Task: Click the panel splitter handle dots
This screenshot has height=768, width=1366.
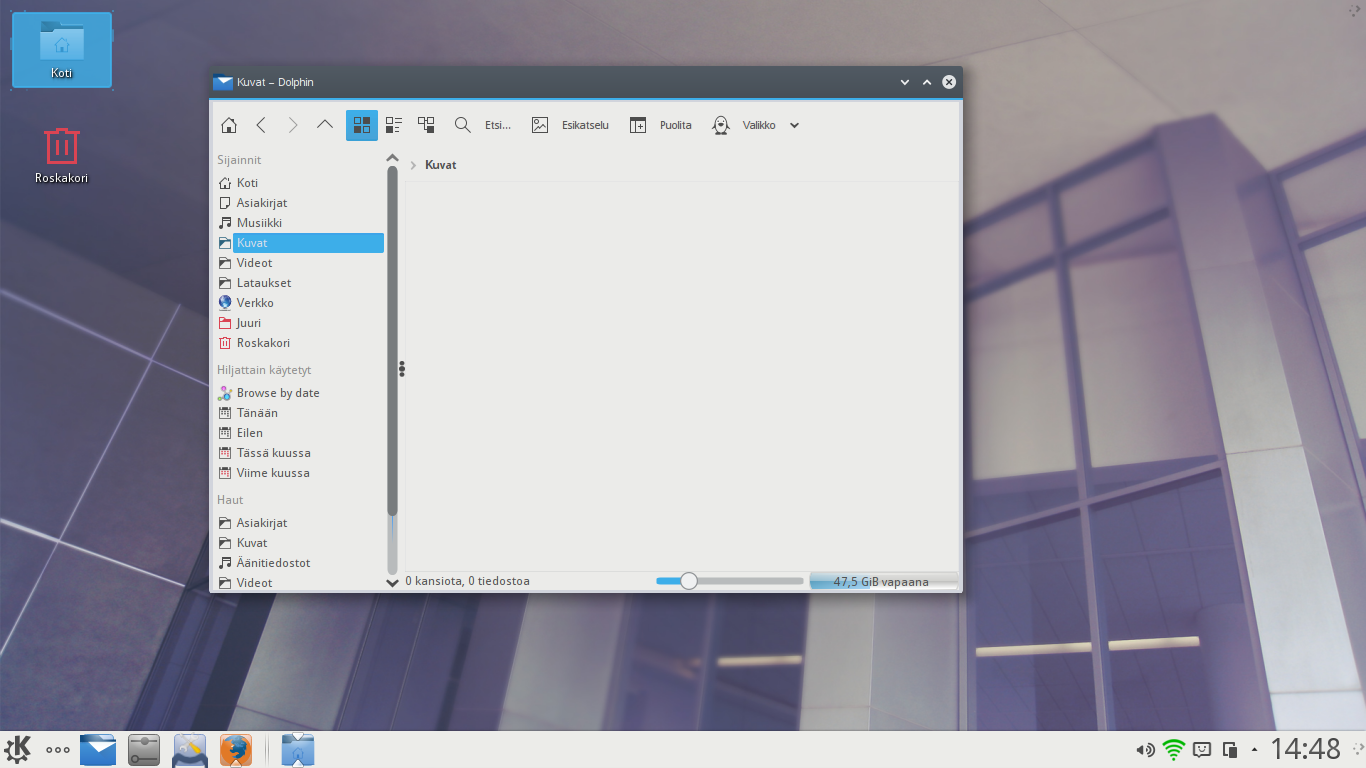Action: [x=402, y=369]
